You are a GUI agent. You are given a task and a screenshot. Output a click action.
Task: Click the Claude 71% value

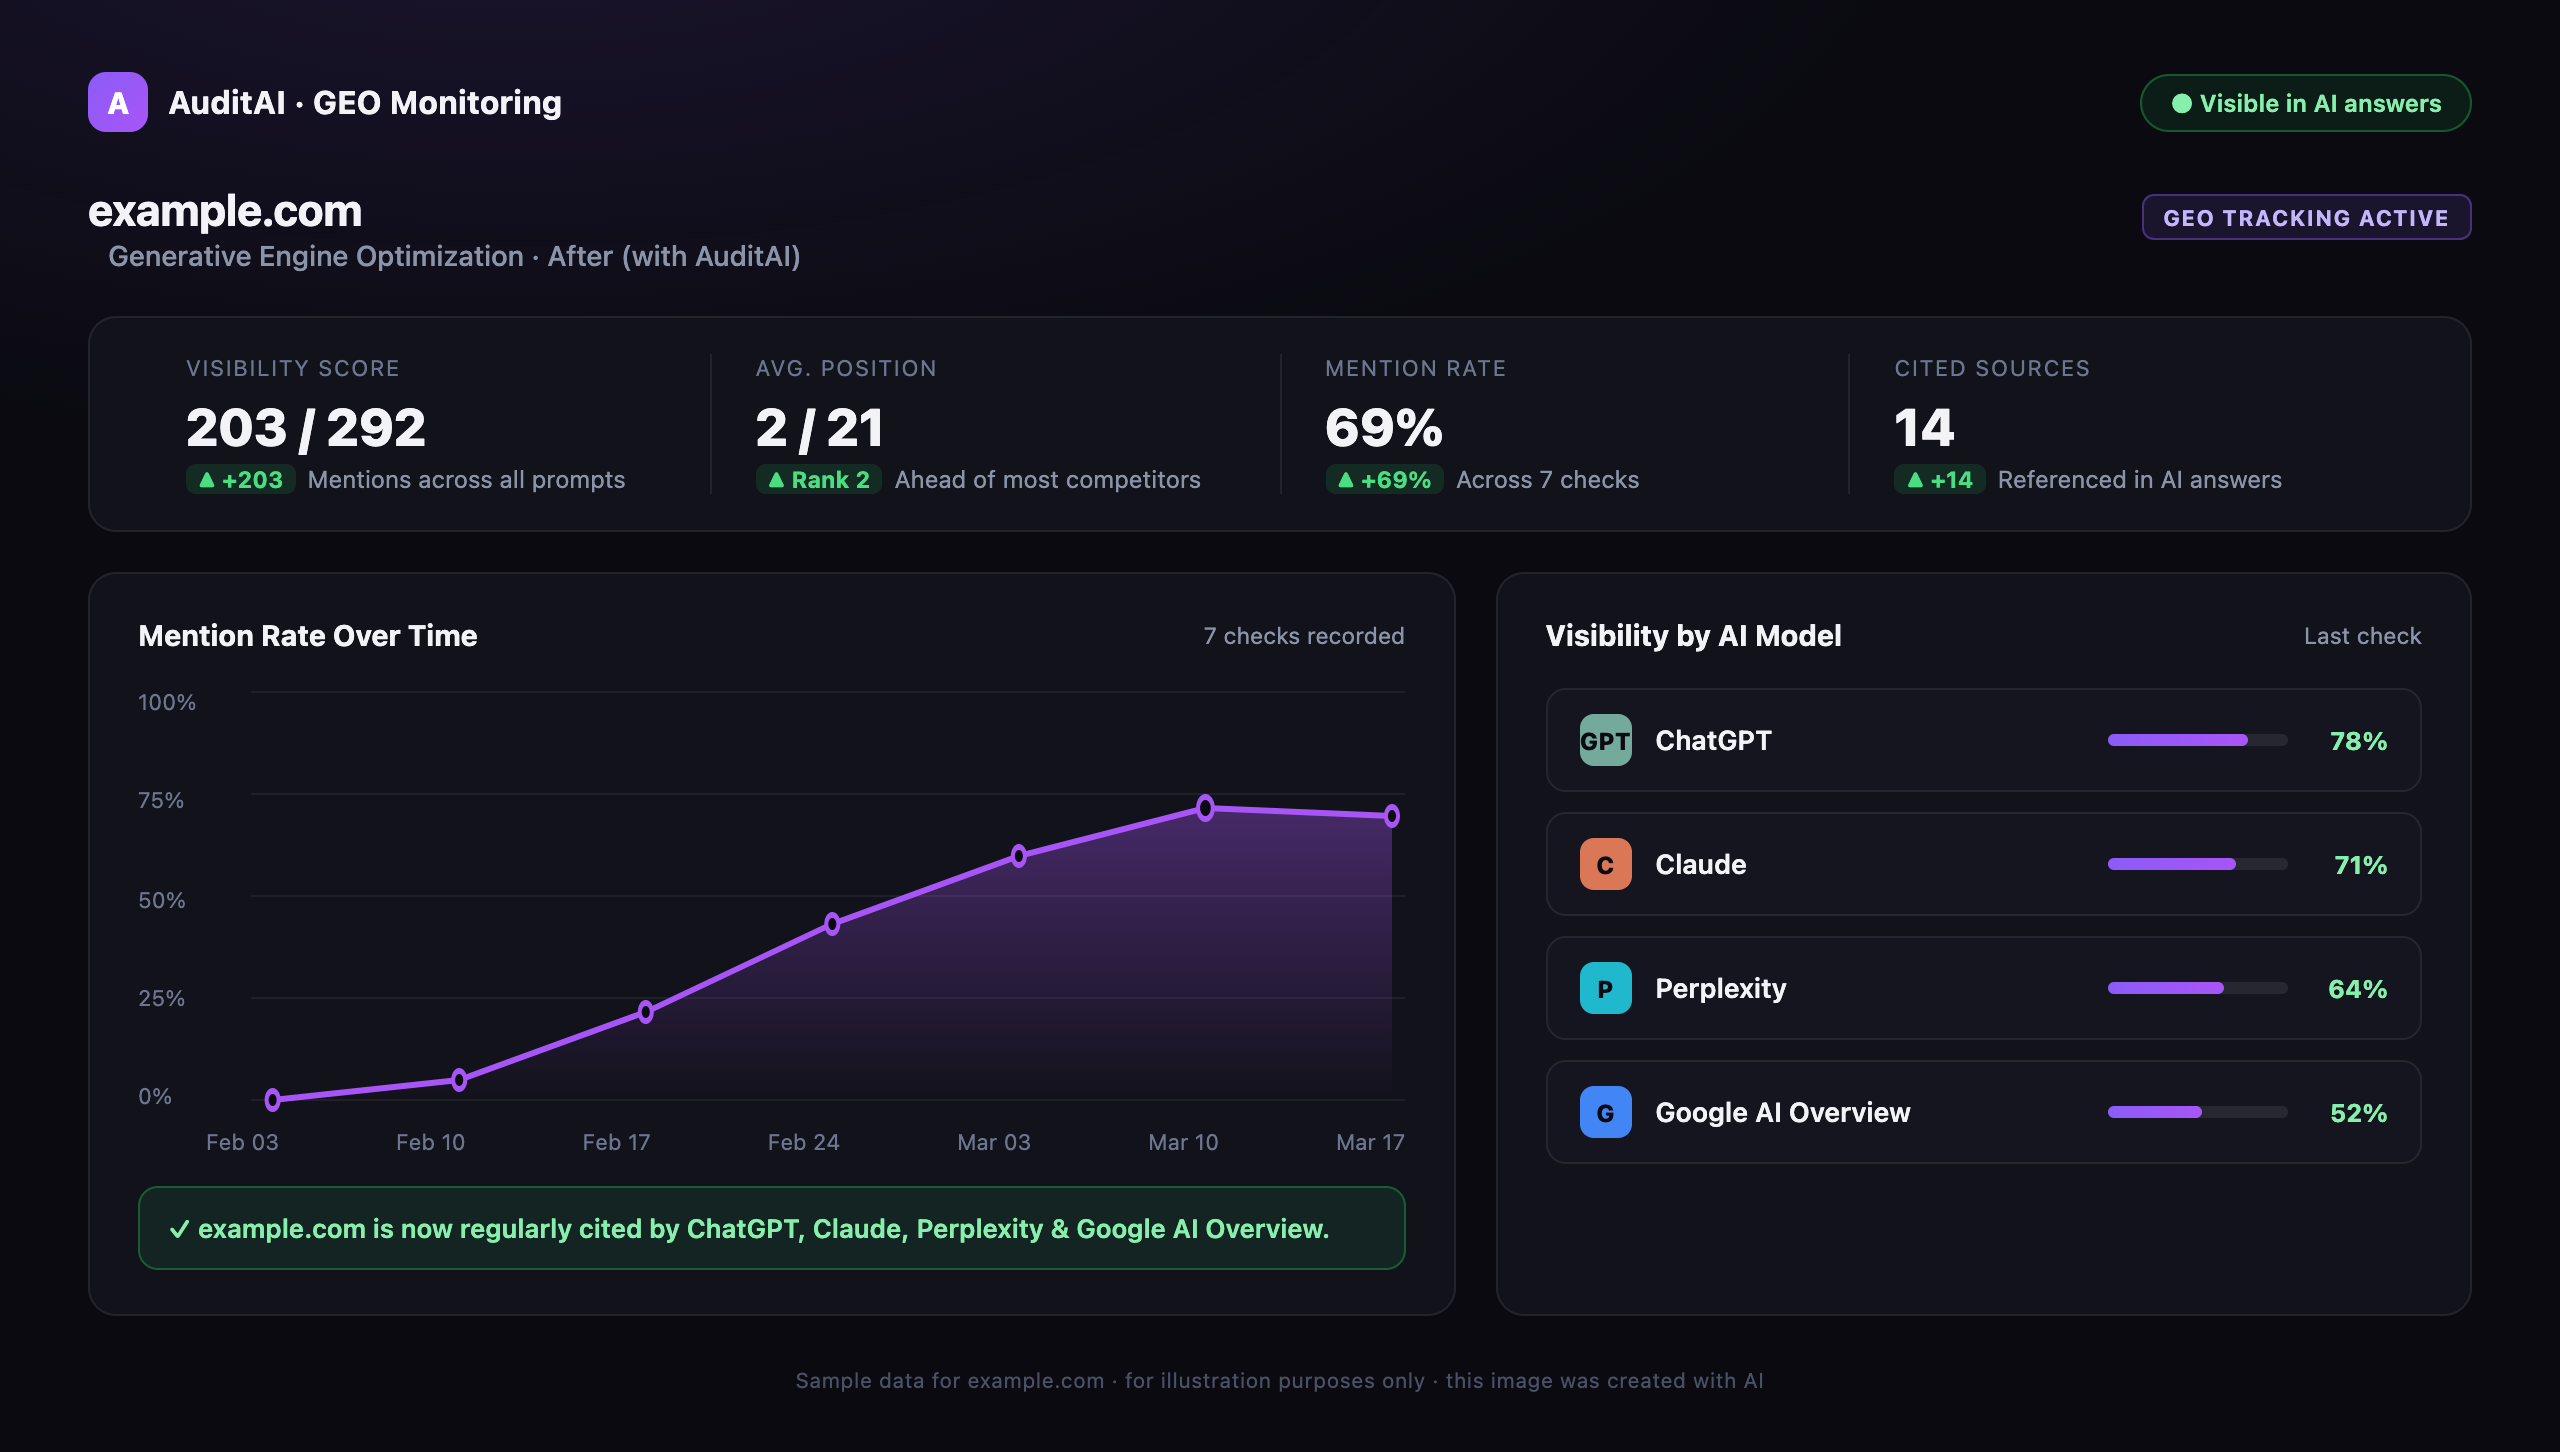click(2360, 865)
